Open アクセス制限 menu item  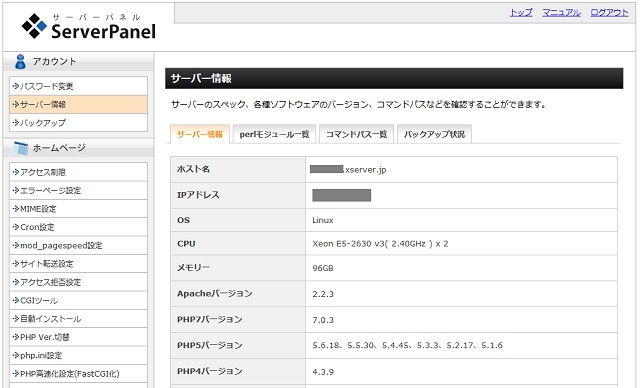[78, 172]
